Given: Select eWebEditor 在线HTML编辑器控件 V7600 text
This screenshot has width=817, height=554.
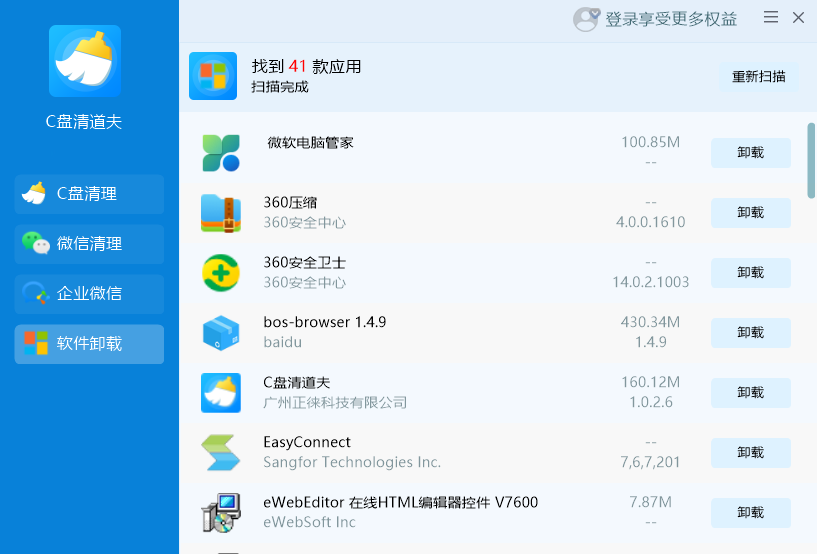Looking at the screenshot, I should pos(401,502).
